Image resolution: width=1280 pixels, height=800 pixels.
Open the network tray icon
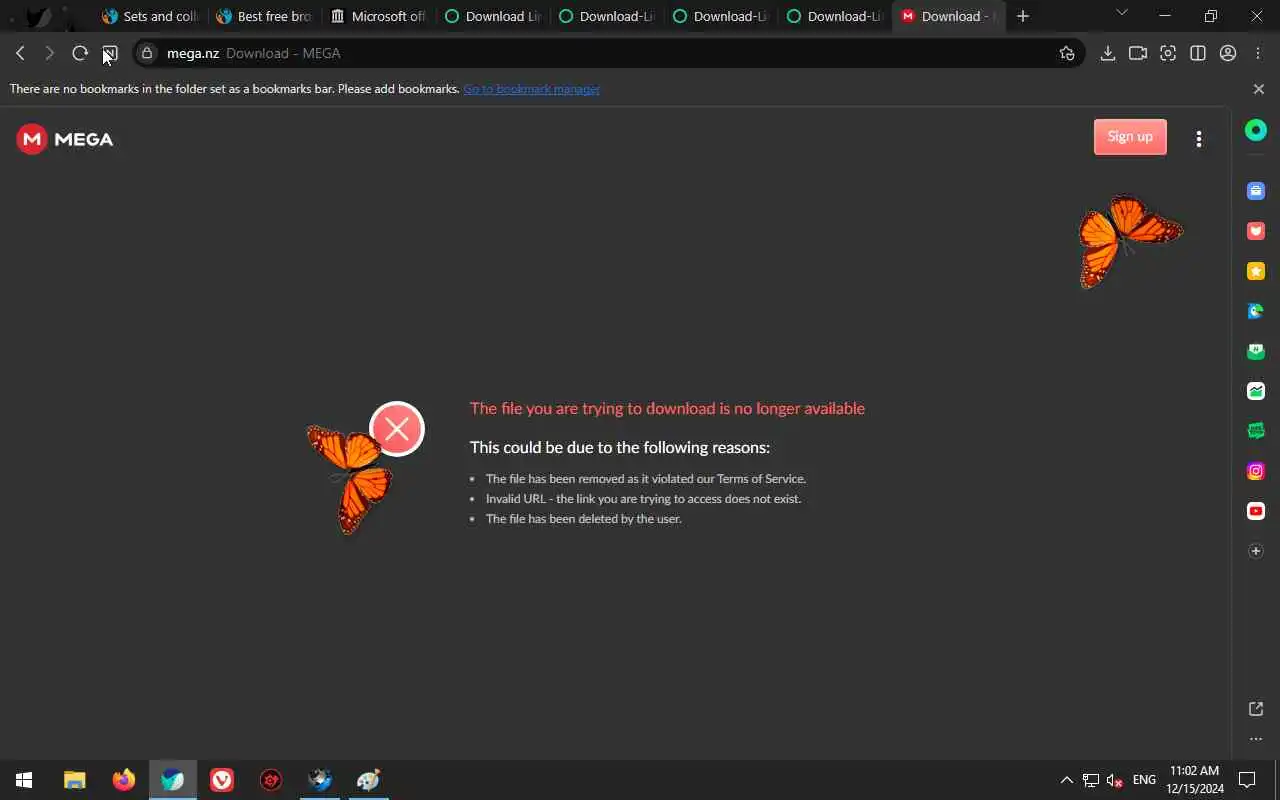[x=1091, y=780]
